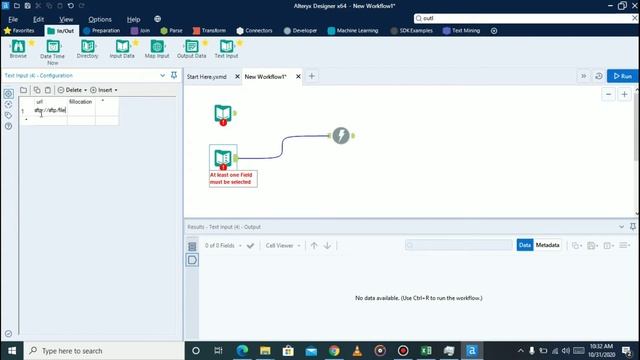This screenshot has height=360, width=640.
Task: Toggle the Metadata view in Results
Action: click(547, 245)
